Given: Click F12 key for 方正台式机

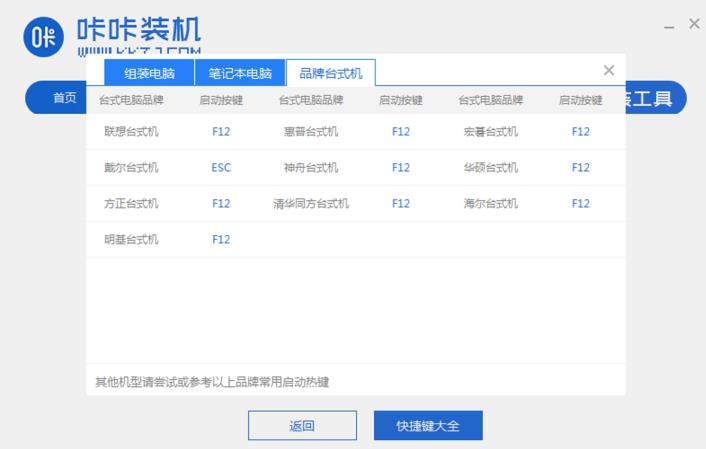Looking at the screenshot, I should 221,204.
